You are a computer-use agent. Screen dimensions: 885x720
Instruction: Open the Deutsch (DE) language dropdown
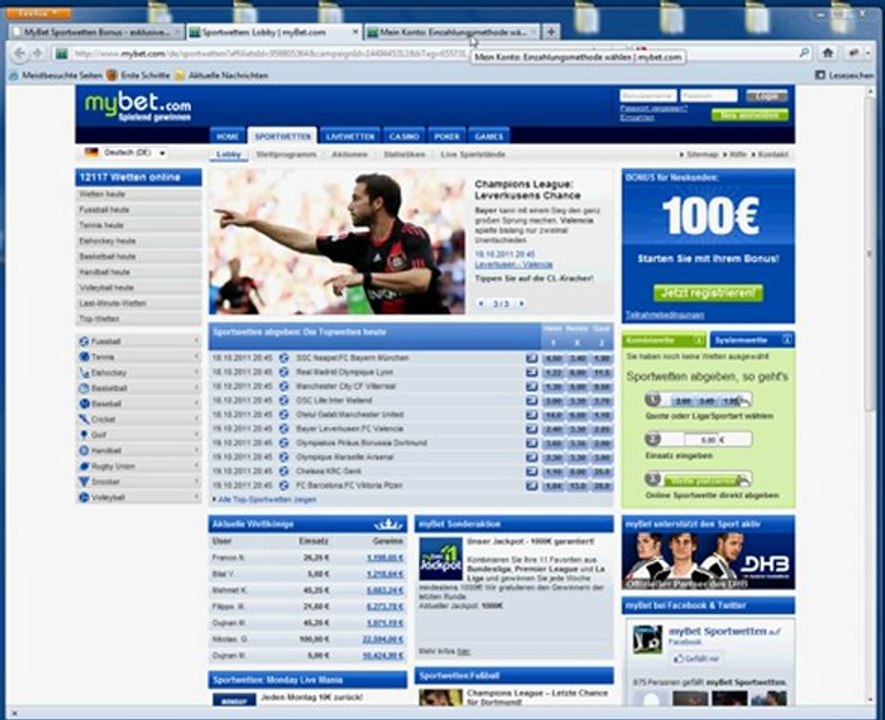[125, 152]
